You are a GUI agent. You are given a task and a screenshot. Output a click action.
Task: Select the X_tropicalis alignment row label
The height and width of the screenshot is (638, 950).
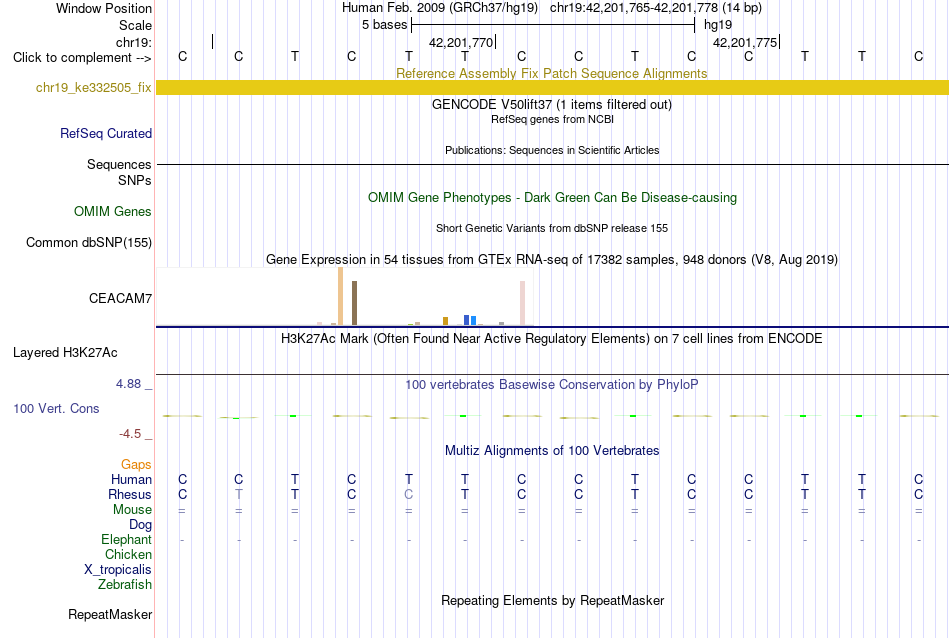118,570
